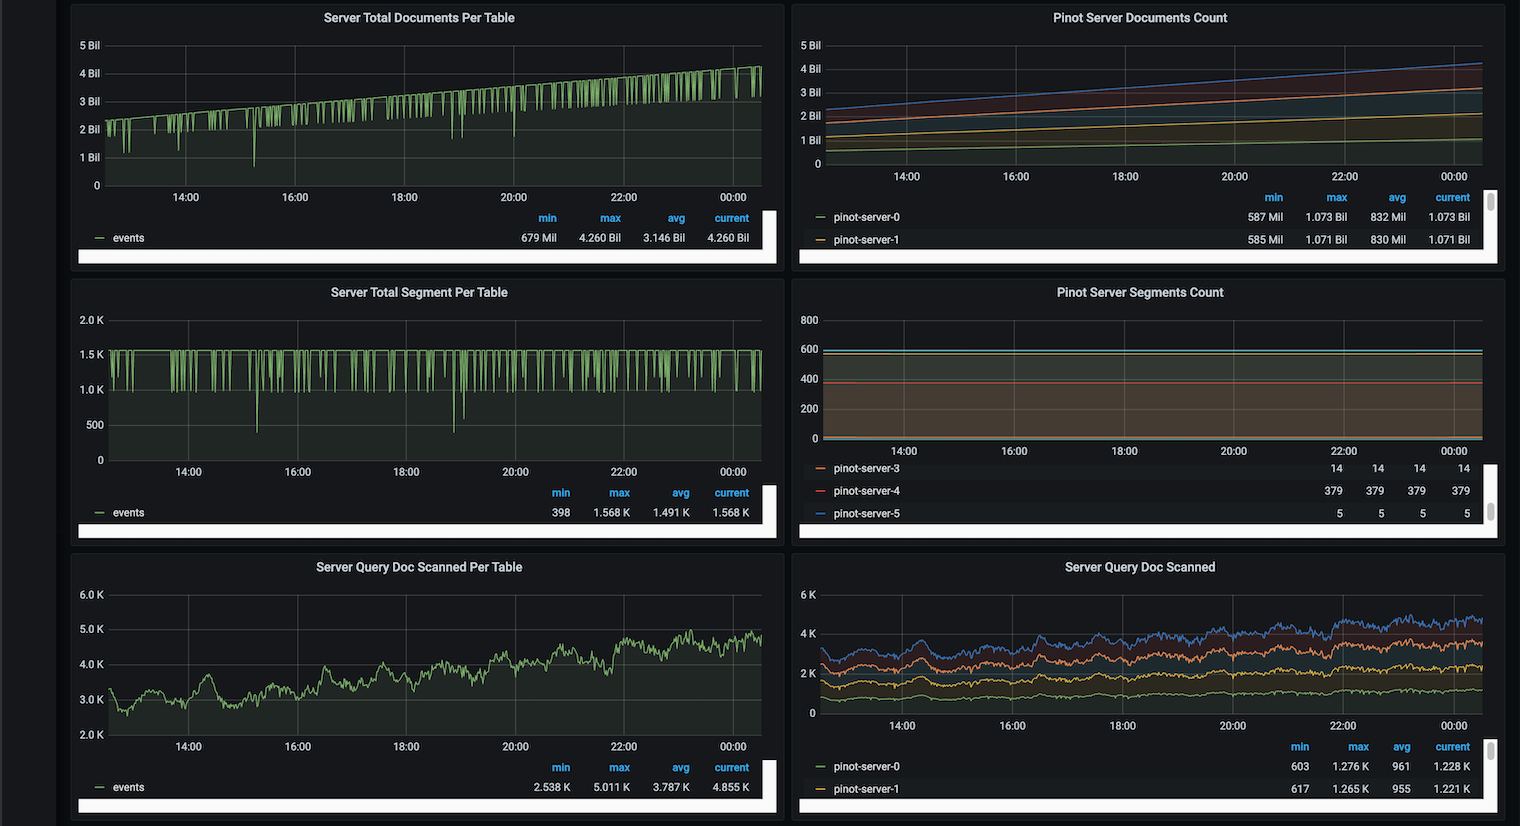Image resolution: width=1520 pixels, height=826 pixels.
Task: Open the Server Total Documents Per Table title menu
Action: (x=419, y=18)
